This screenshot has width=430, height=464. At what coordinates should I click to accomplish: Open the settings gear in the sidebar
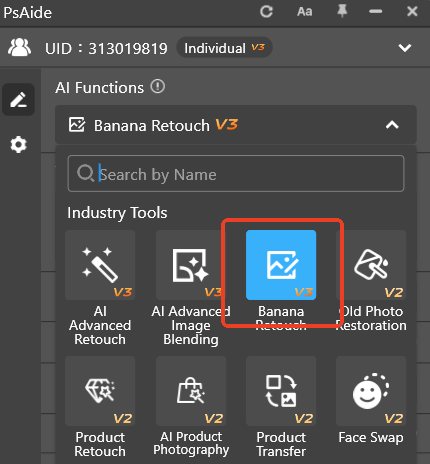(18, 145)
